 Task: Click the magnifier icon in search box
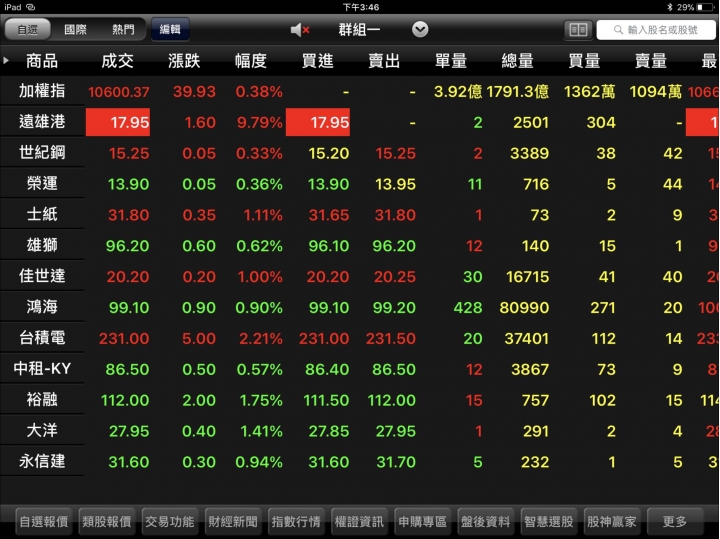point(618,30)
